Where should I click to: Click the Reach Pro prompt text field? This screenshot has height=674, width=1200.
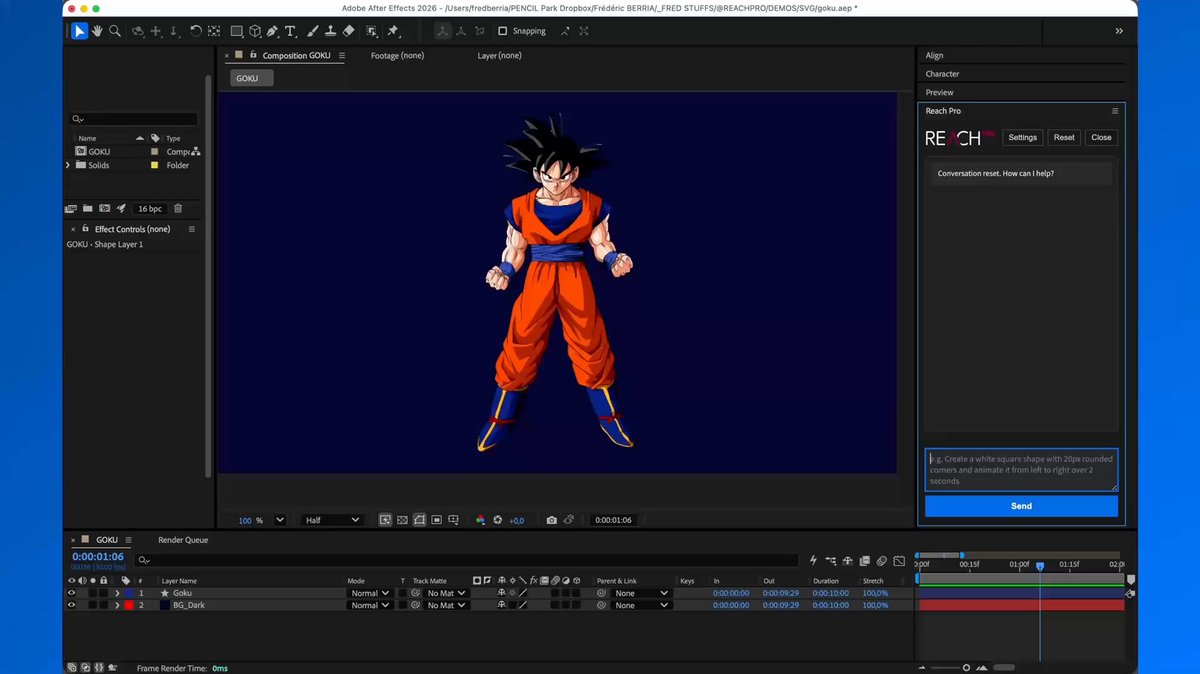1021,470
